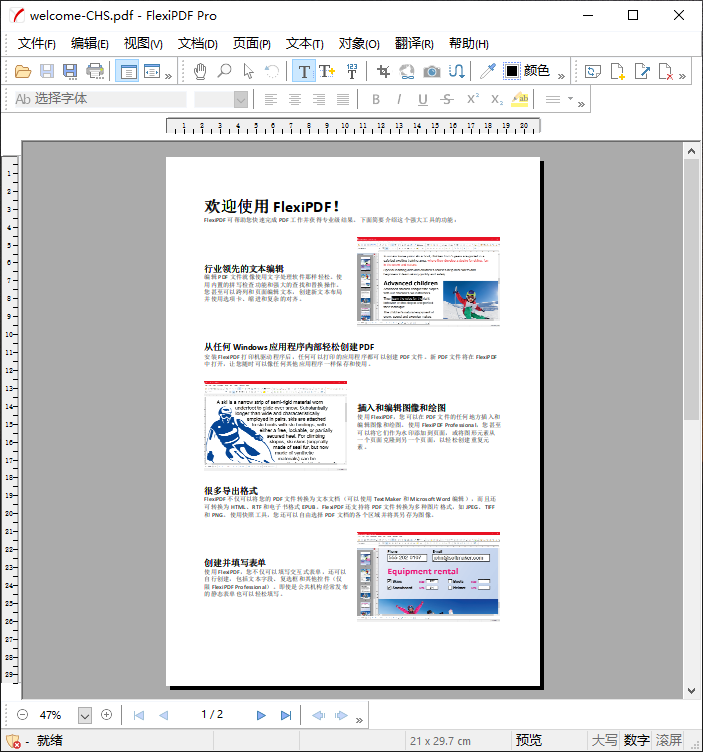Select the Object arrow pointer tool
Screen dimensions: 703x752
(248, 71)
